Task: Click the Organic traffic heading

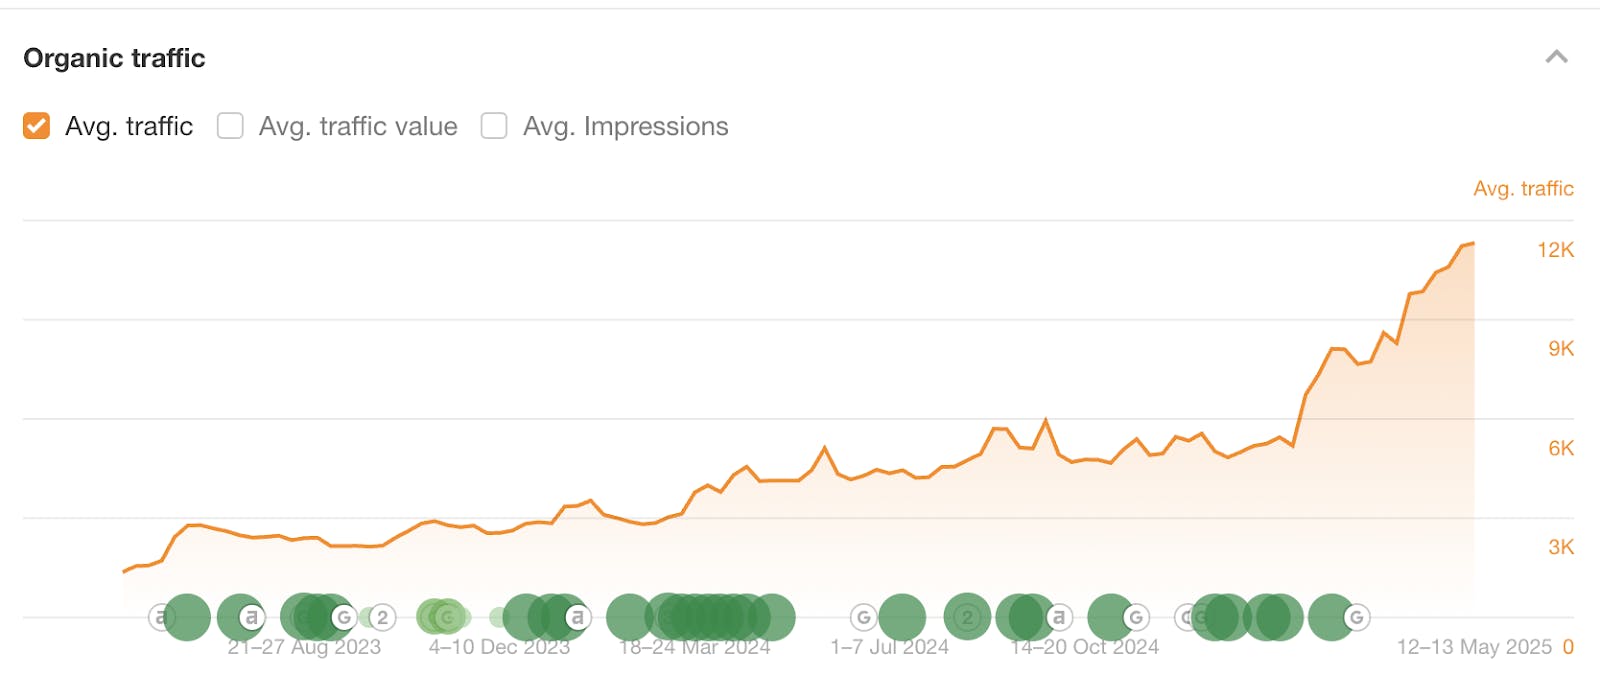Action: pos(113,58)
